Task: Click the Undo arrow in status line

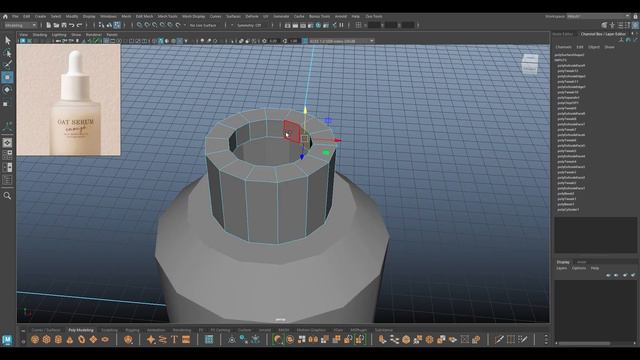Action: [71, 25]
